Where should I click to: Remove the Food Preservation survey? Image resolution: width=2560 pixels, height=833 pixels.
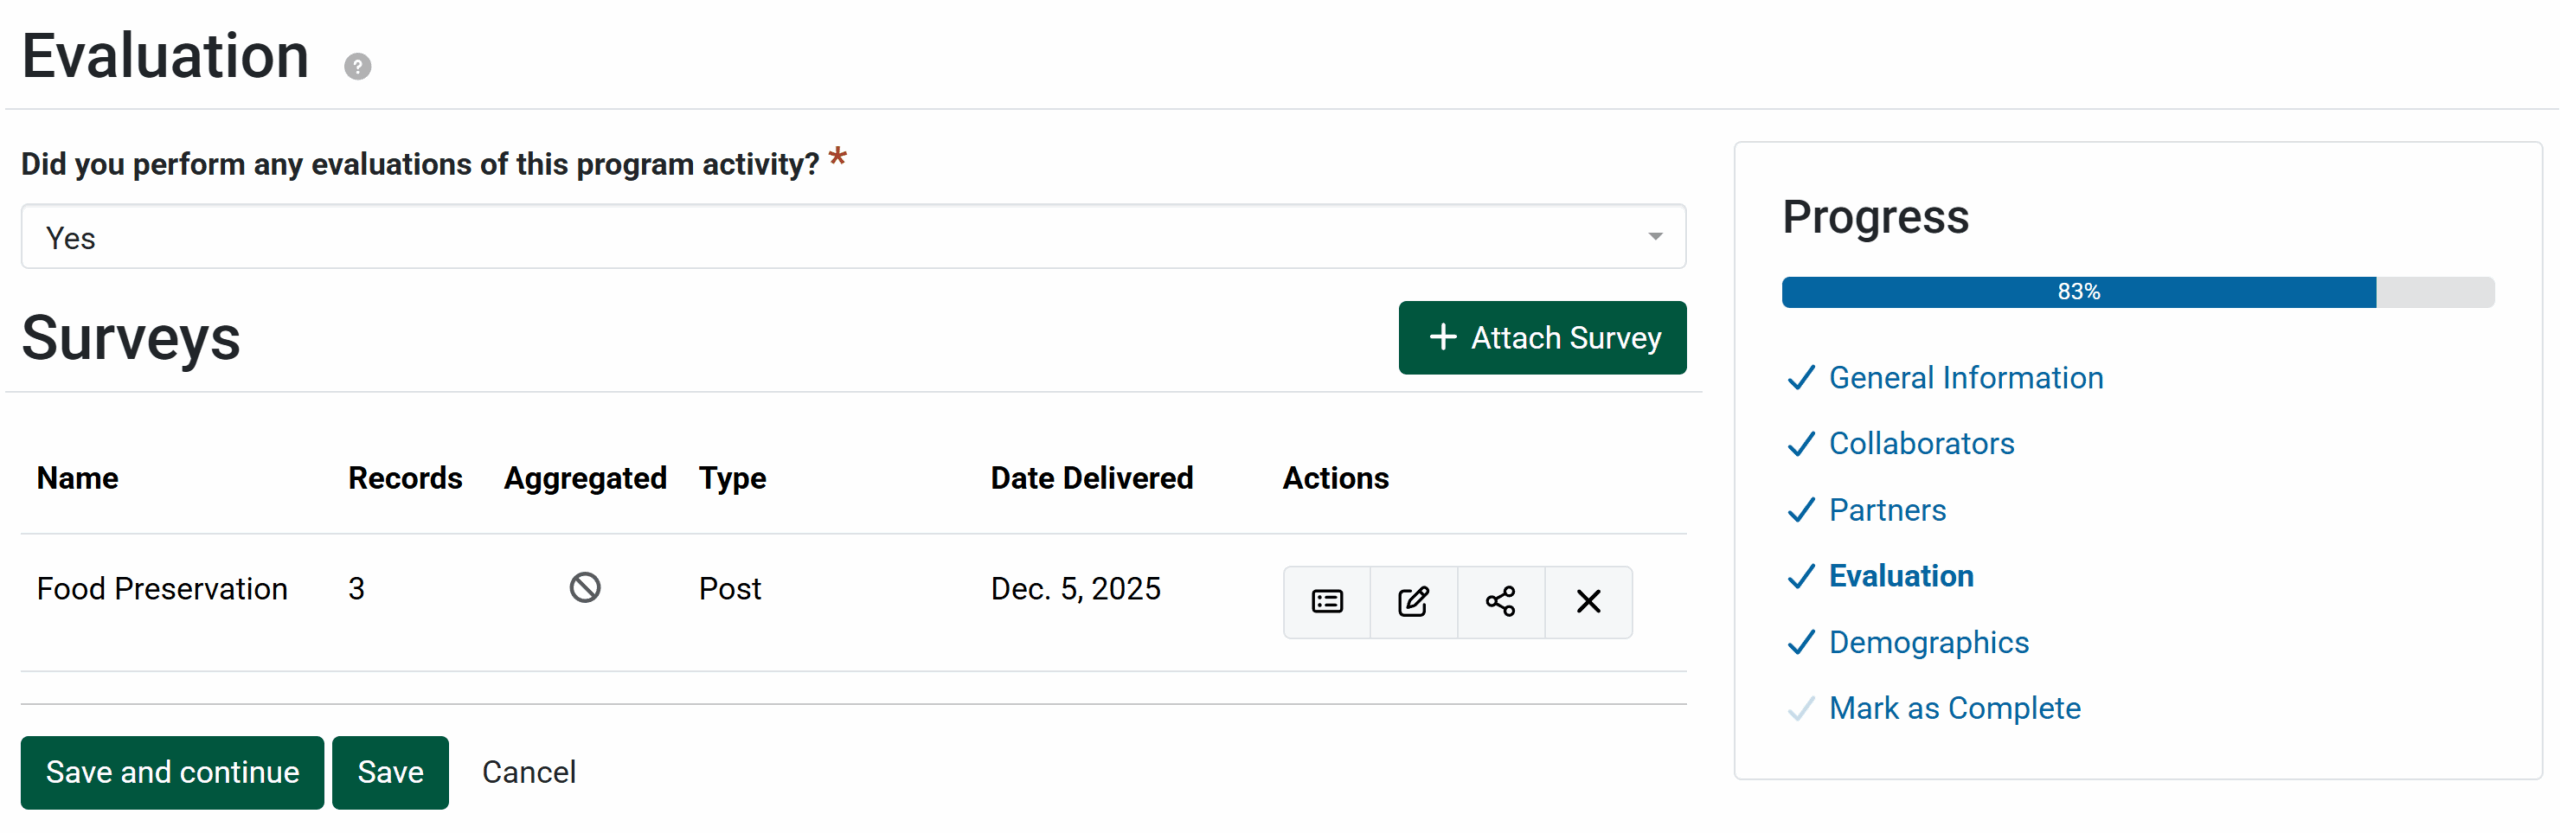coord(1588,602)
